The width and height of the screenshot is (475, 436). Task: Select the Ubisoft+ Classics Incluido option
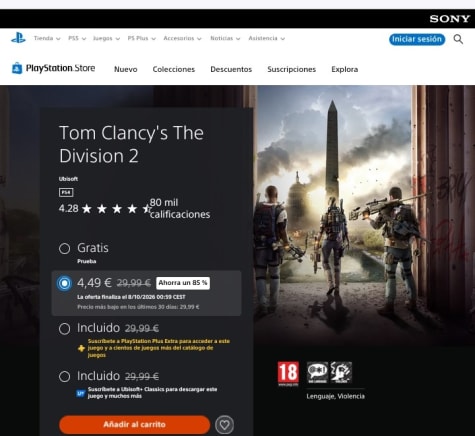64,377
